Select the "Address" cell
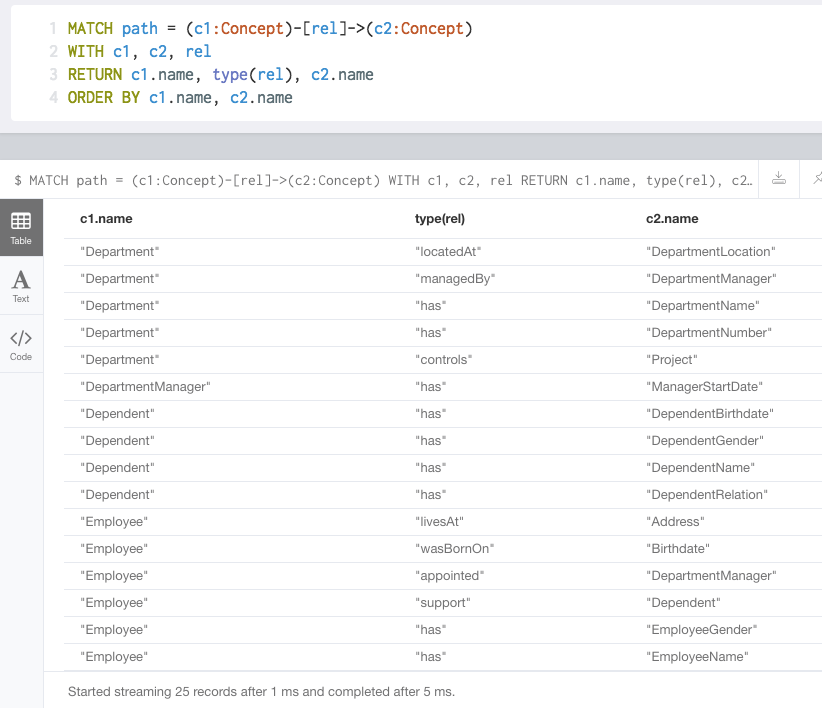The width and height of the screenshot is (822, 708). 675,521
